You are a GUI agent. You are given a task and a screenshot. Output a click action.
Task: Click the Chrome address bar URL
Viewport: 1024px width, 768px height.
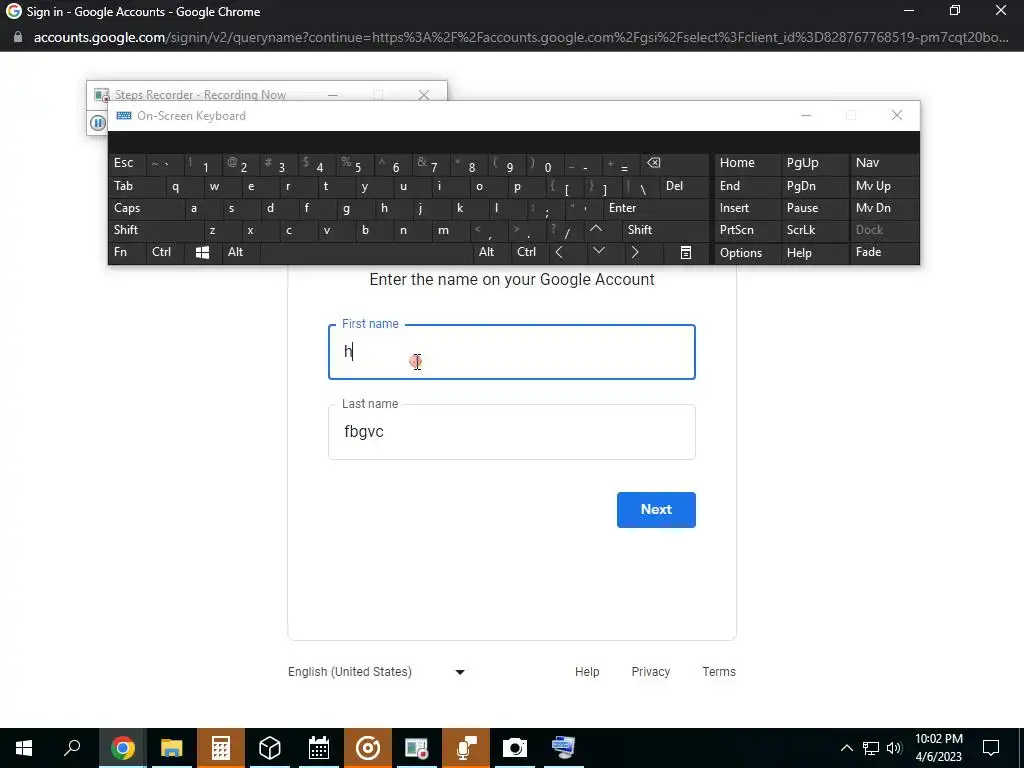pos(521,37)
